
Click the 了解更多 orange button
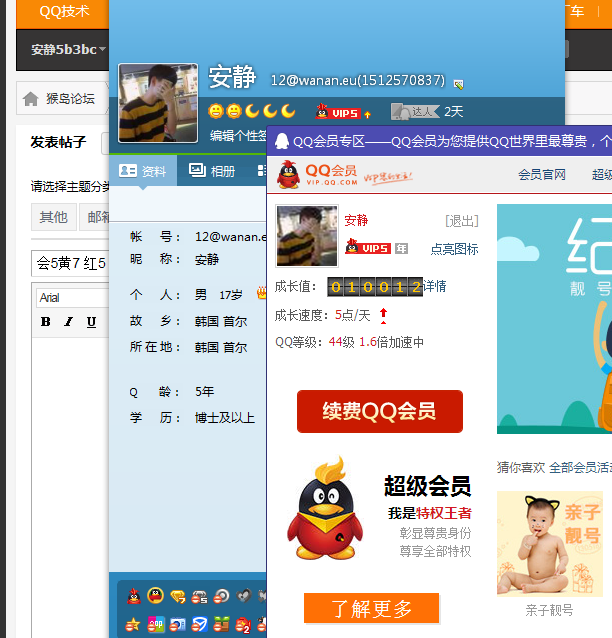pos(372,608)
